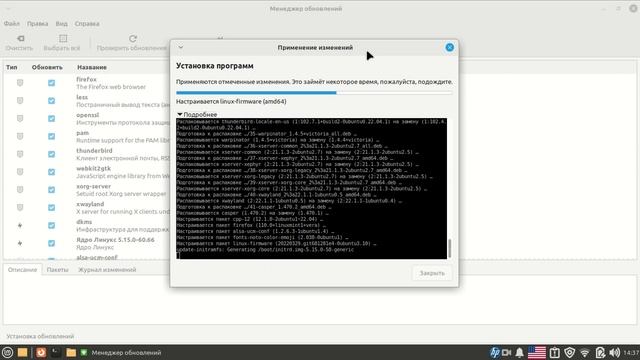Uncheck the xorg-server update checkbox
640x360 pixels.
[51, 190]
